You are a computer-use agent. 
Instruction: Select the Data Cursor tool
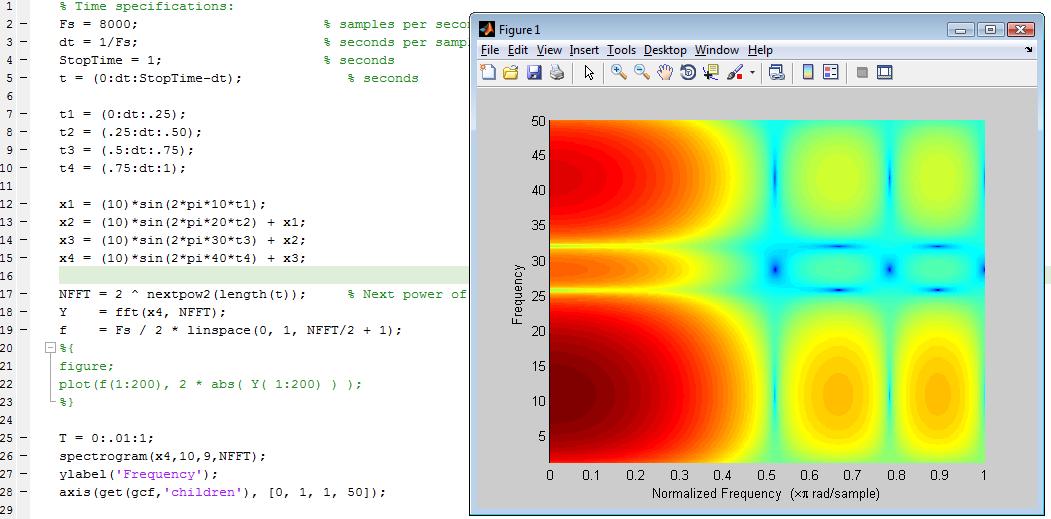(x=710, y=72)
